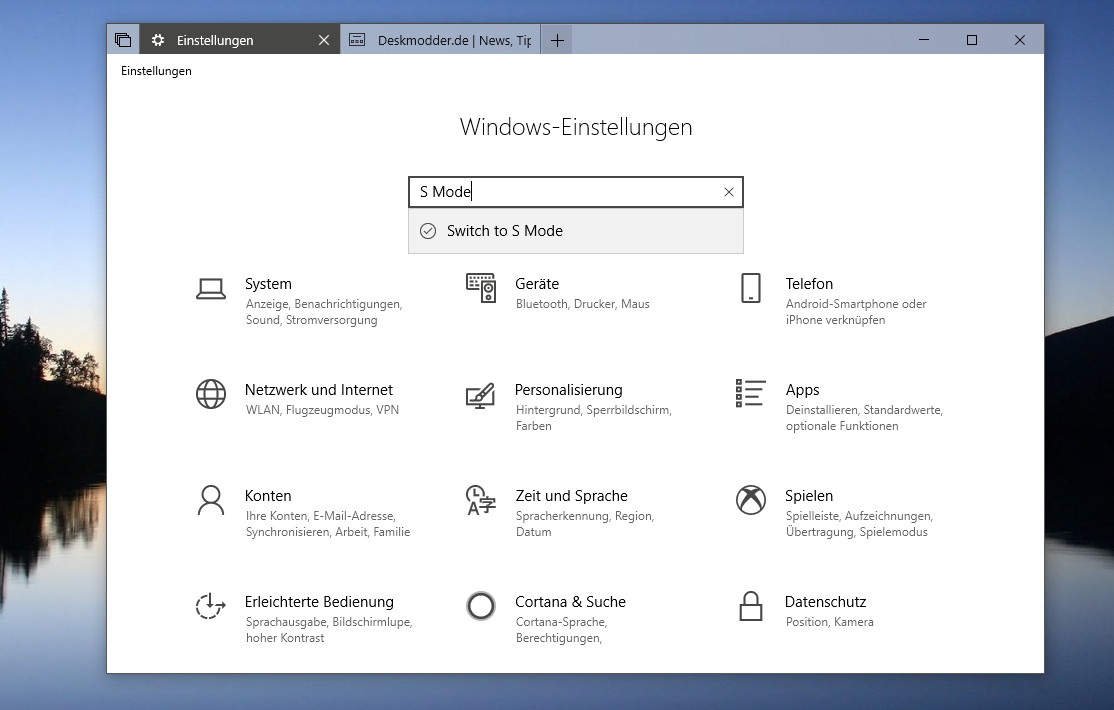Open the Zeit und Sprache heading
This screenshot has width=1114, height=710.
click(571, 495)
